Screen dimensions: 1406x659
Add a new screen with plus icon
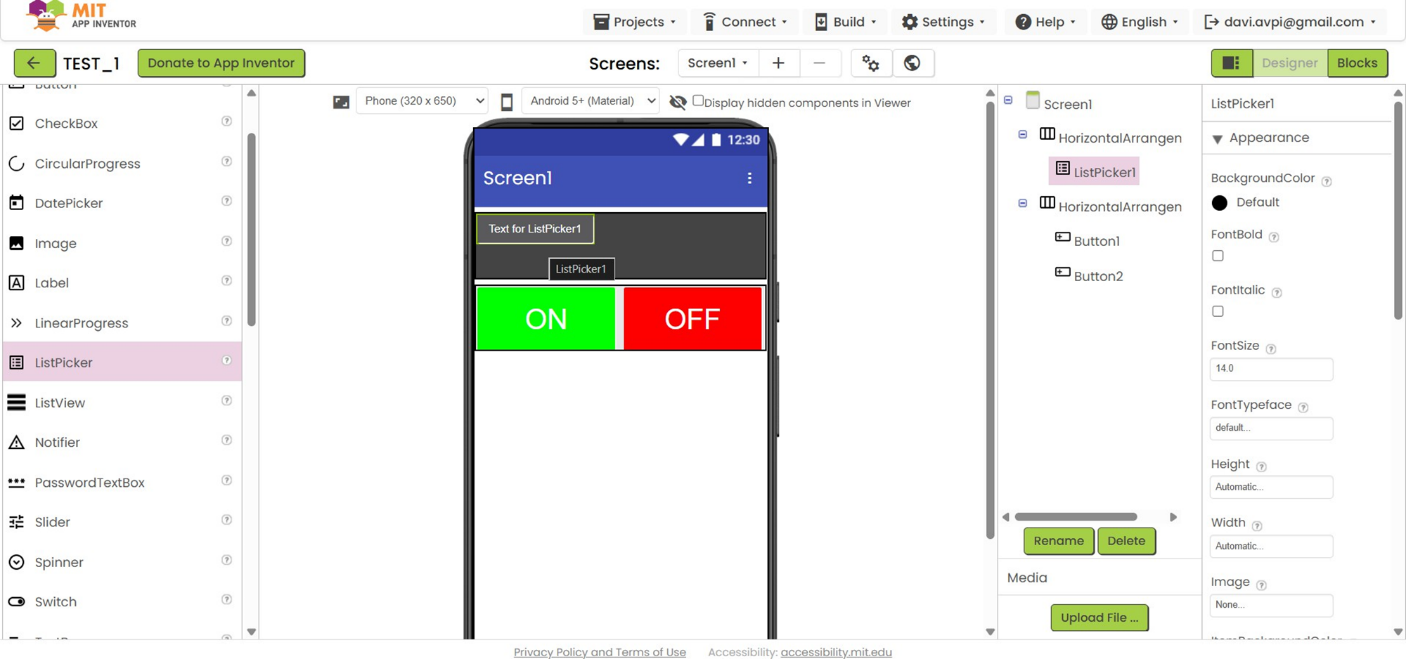[778, 63]
